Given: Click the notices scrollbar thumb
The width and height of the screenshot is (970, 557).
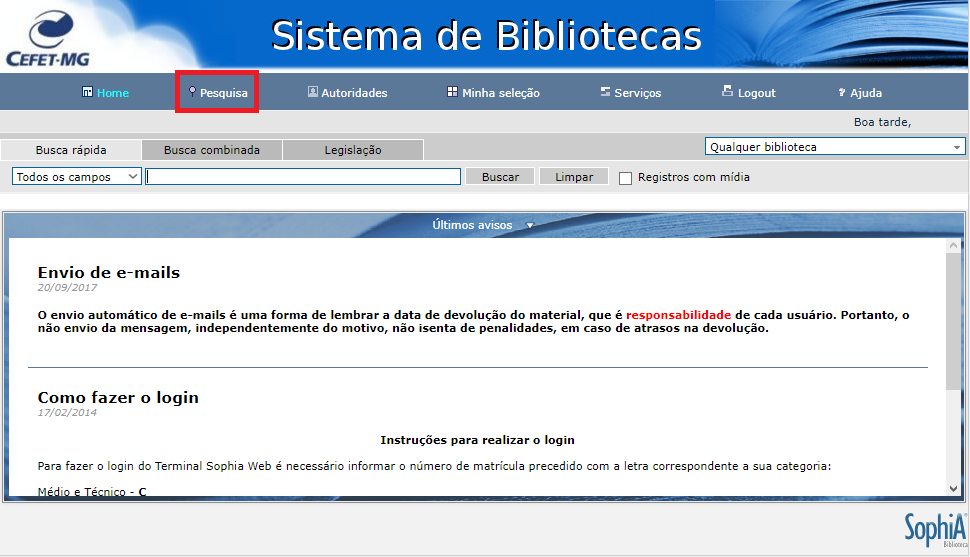Looking at the screenshot, I should click(953, 321).
